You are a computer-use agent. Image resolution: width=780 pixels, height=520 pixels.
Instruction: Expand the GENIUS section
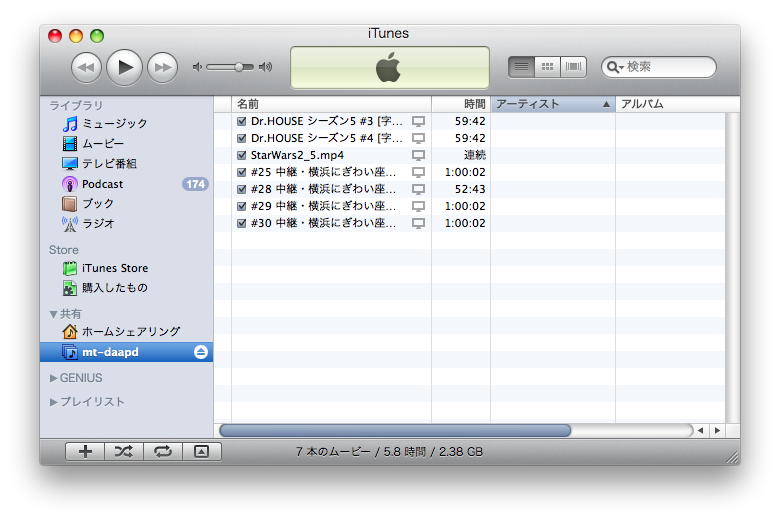pyautogui.click(x=54, y=378)
